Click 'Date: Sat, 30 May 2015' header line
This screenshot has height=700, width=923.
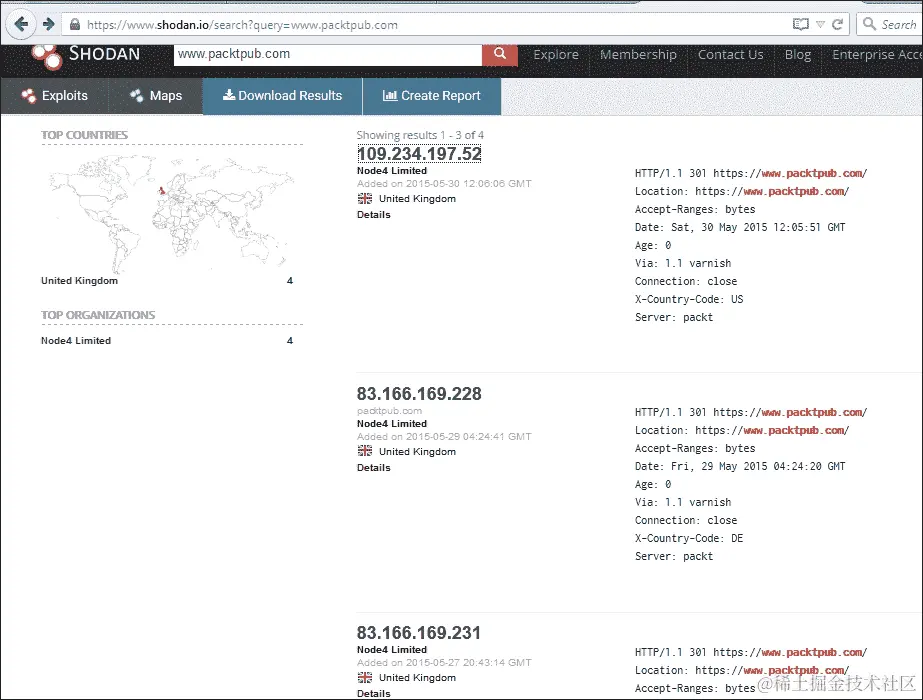[x=740, y=227]
